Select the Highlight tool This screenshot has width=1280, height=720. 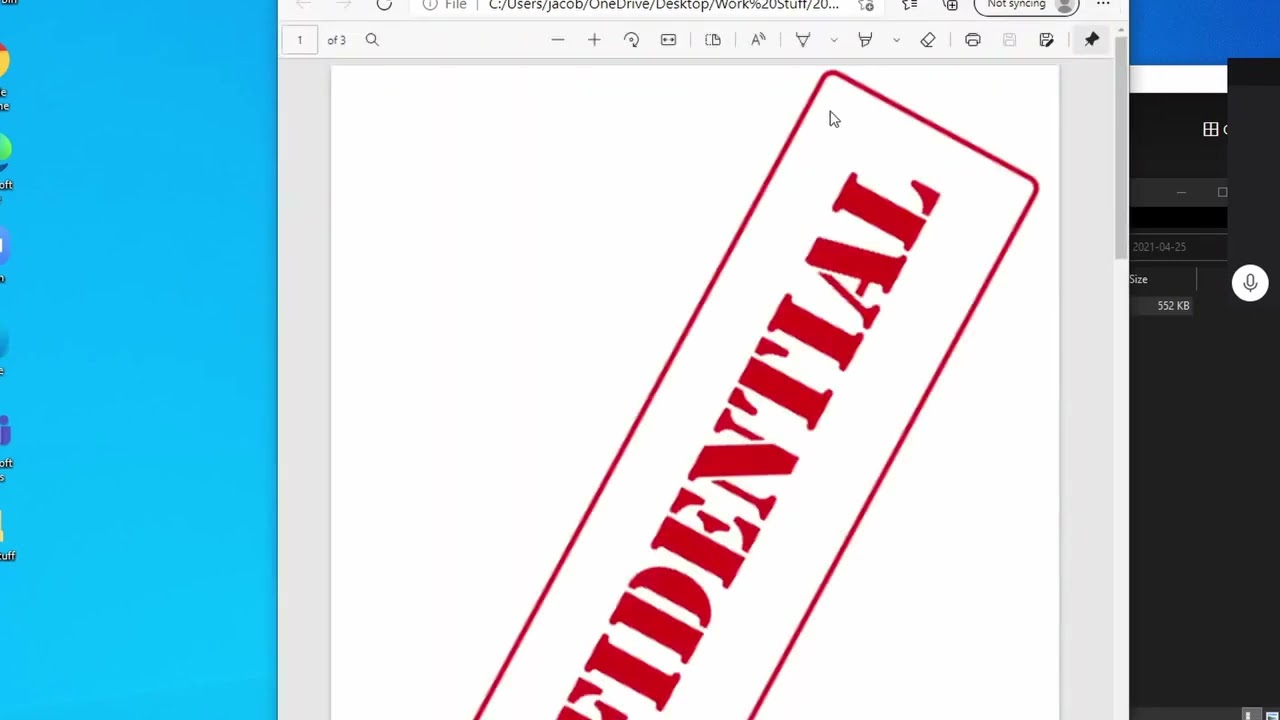click(865, 40)
